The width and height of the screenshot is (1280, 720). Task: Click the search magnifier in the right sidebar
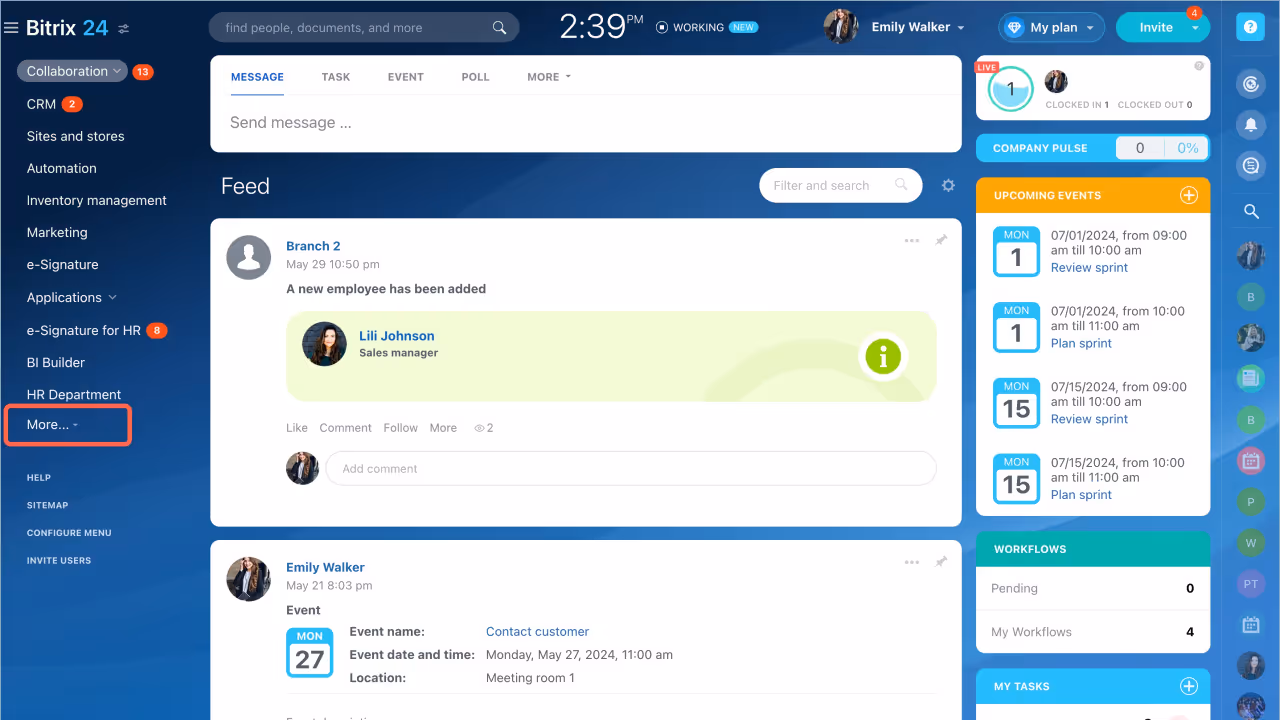[x=1250, y=211]
